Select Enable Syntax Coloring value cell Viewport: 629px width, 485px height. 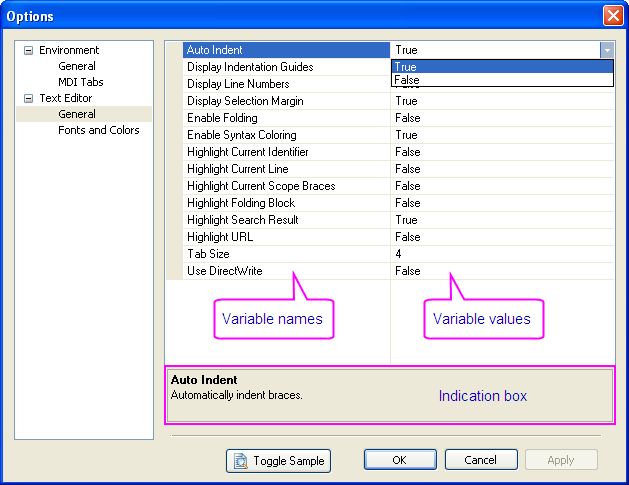click(500, 135)
